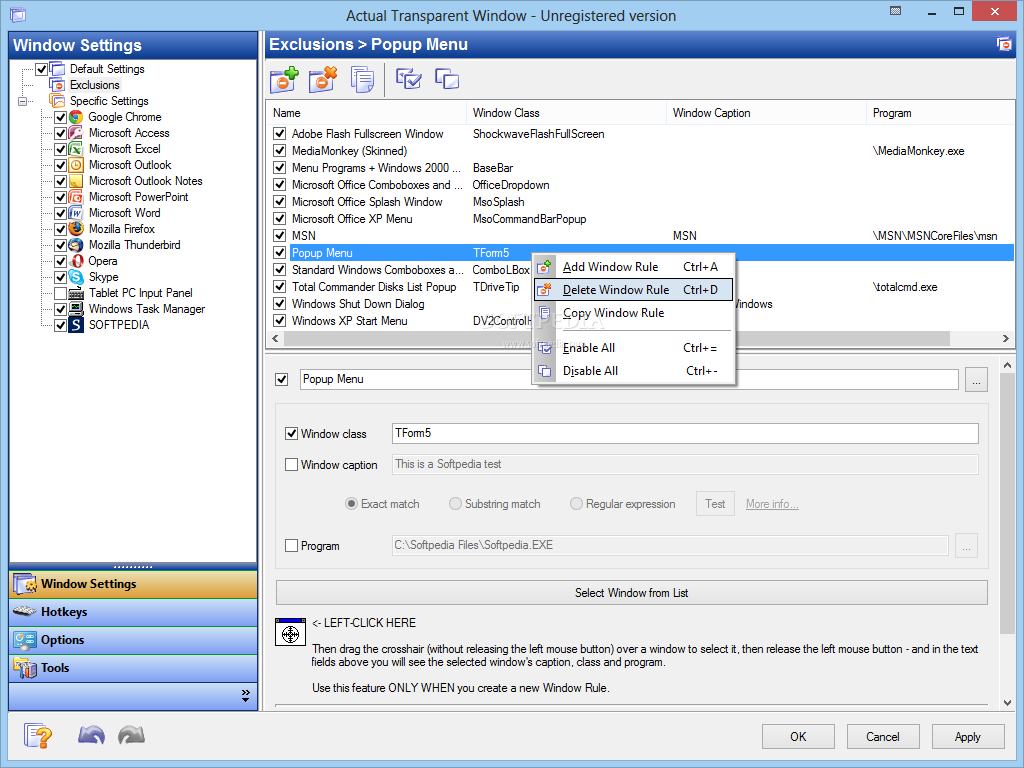Click the details panel scroll up arrow
Image resolution: width=1024 pixels, height=768 pixels.
click(x=1007, y=366)
